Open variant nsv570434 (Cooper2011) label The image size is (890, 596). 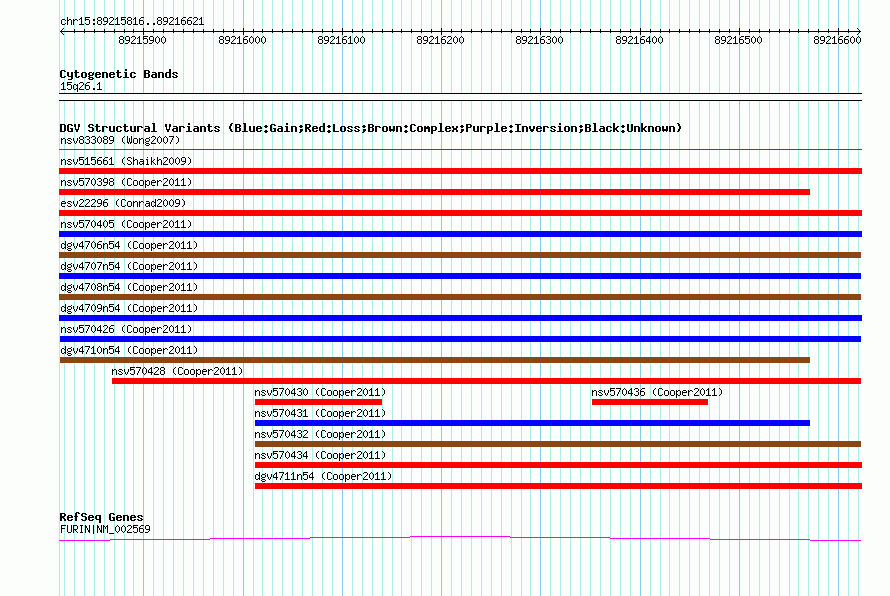[320, 455]
